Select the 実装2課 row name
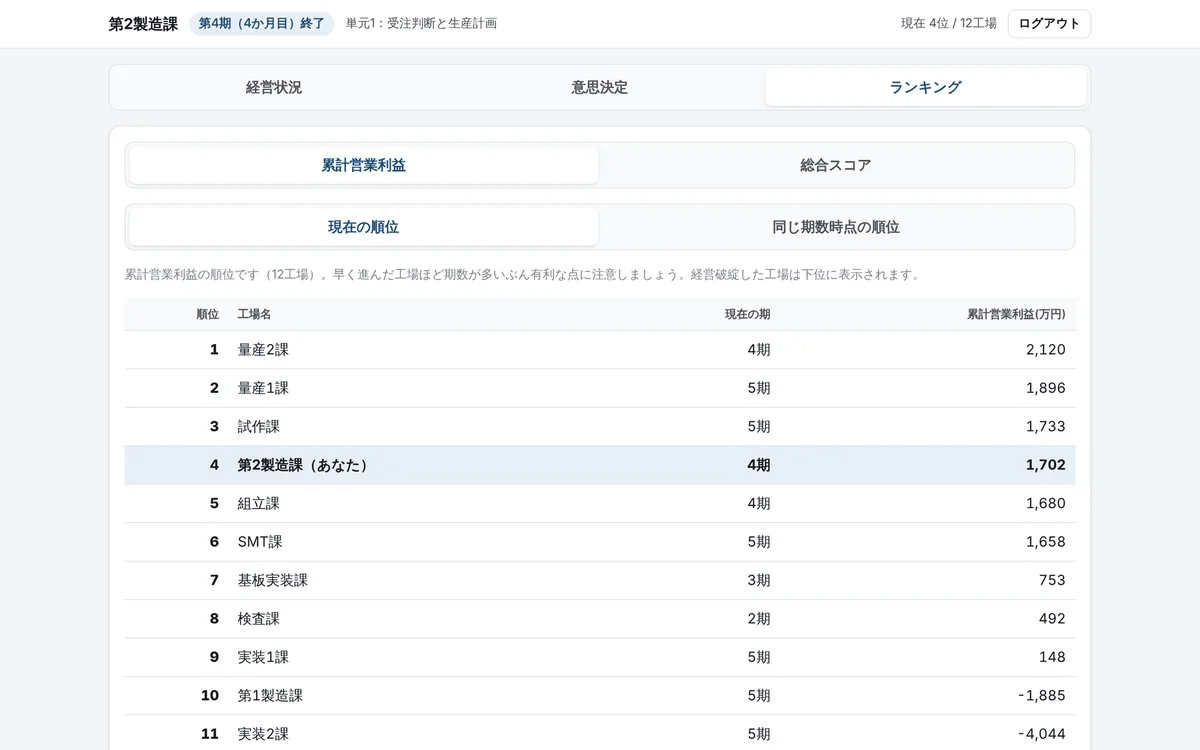The height and width of the screenshot is (750, 1200). (x=263, y=734)
